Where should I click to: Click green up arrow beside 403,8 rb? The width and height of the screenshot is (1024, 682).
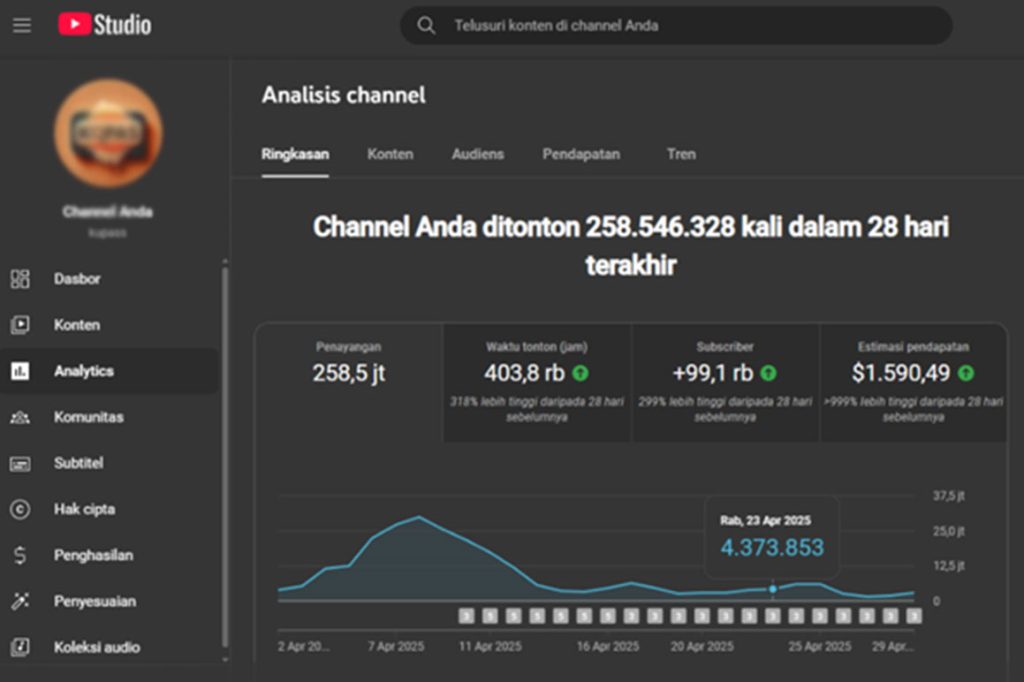580,373
